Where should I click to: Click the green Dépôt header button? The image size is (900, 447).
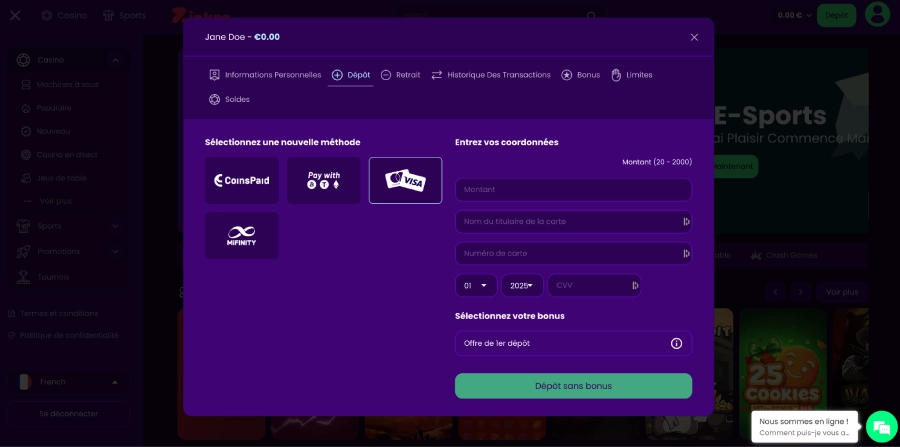[x=836, y=15]
